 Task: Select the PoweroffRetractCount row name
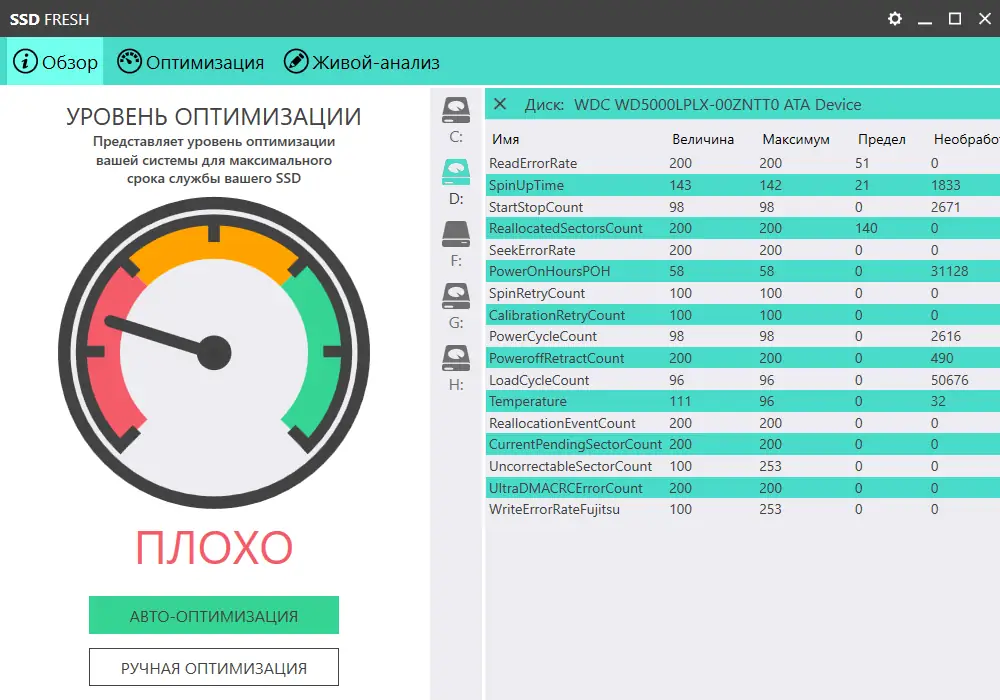point(557,358)
